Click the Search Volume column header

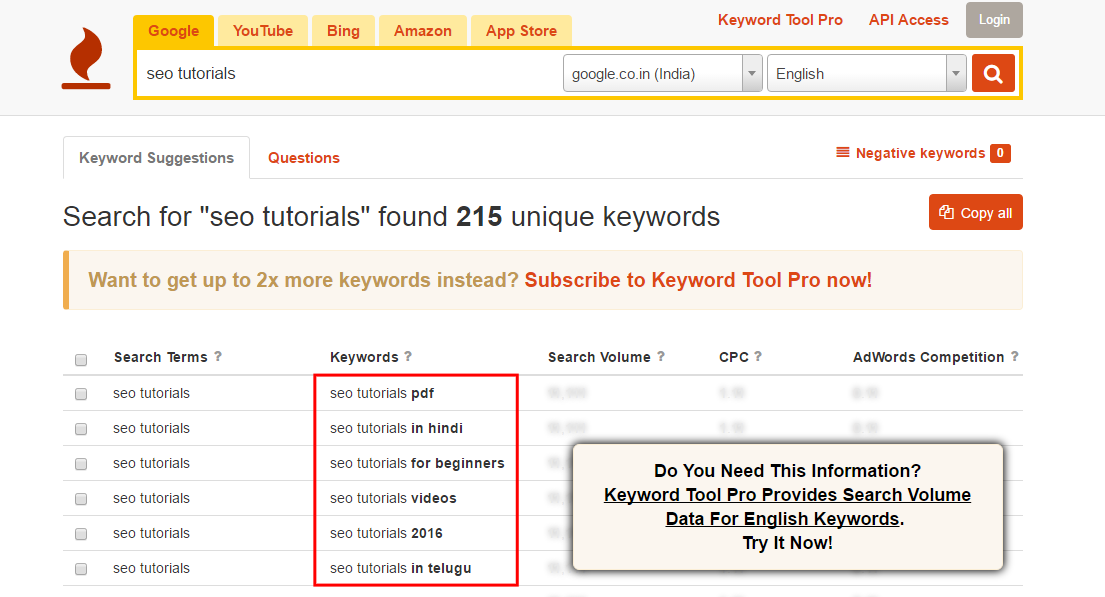(x=599, y=357)
